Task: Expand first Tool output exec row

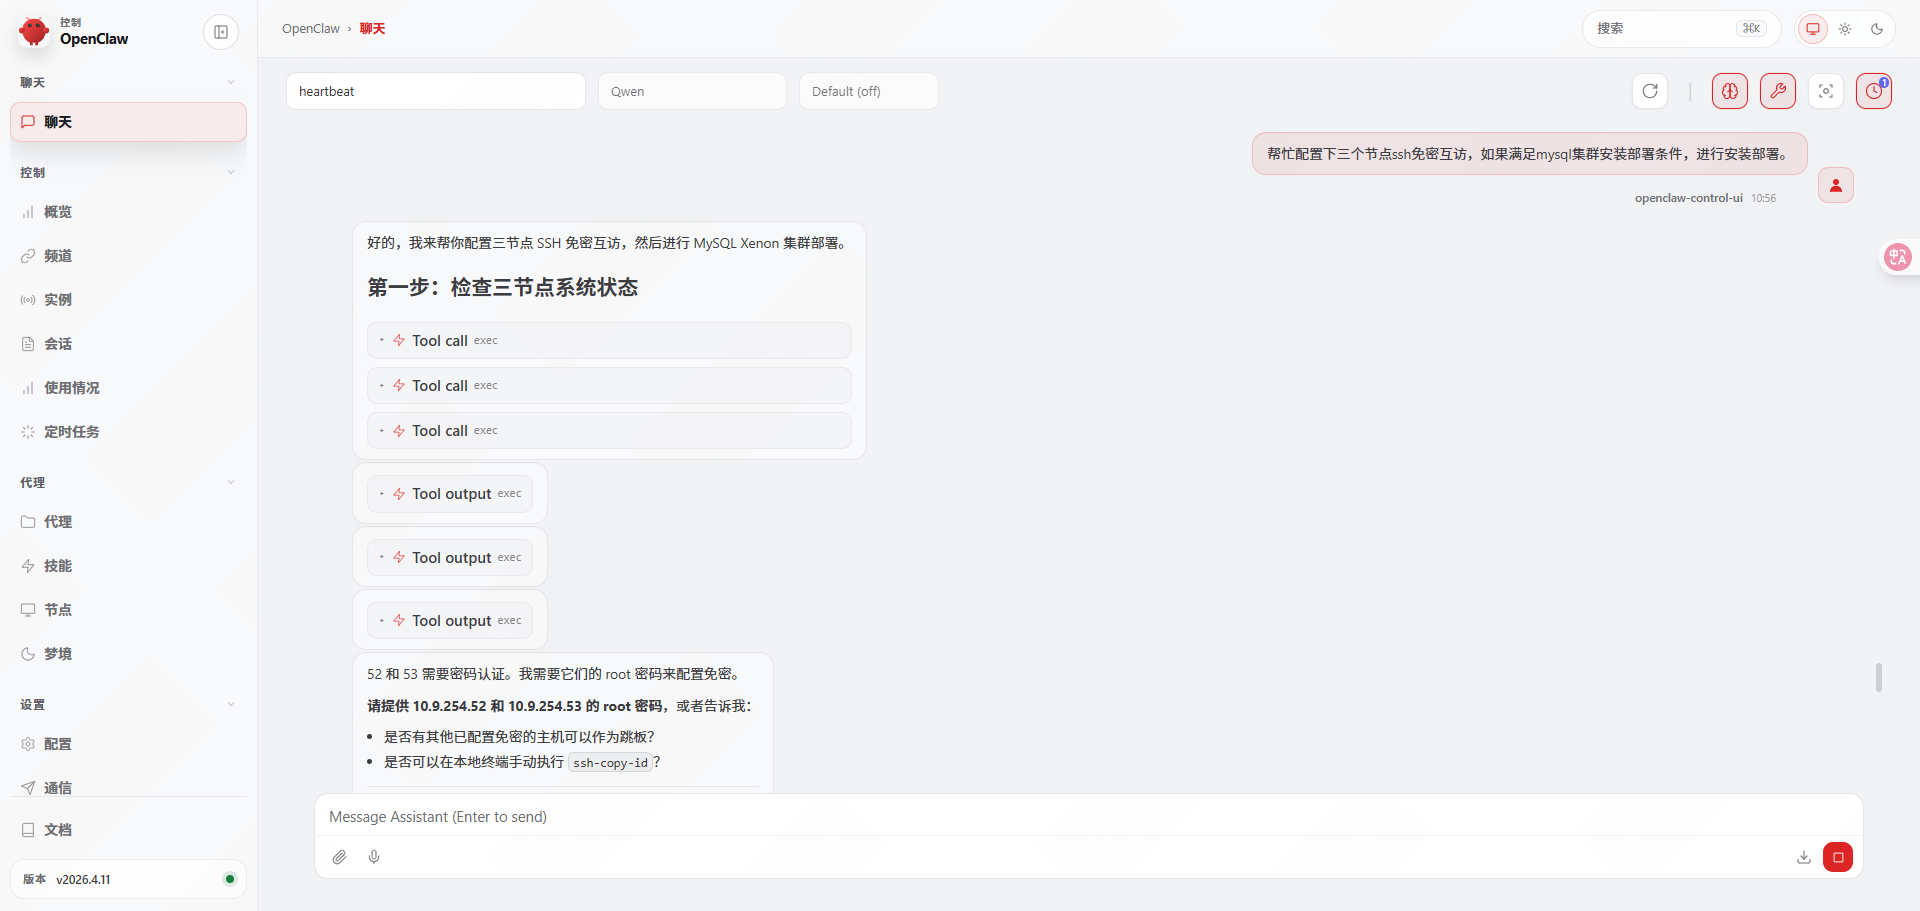Action: tap(450, 494)
